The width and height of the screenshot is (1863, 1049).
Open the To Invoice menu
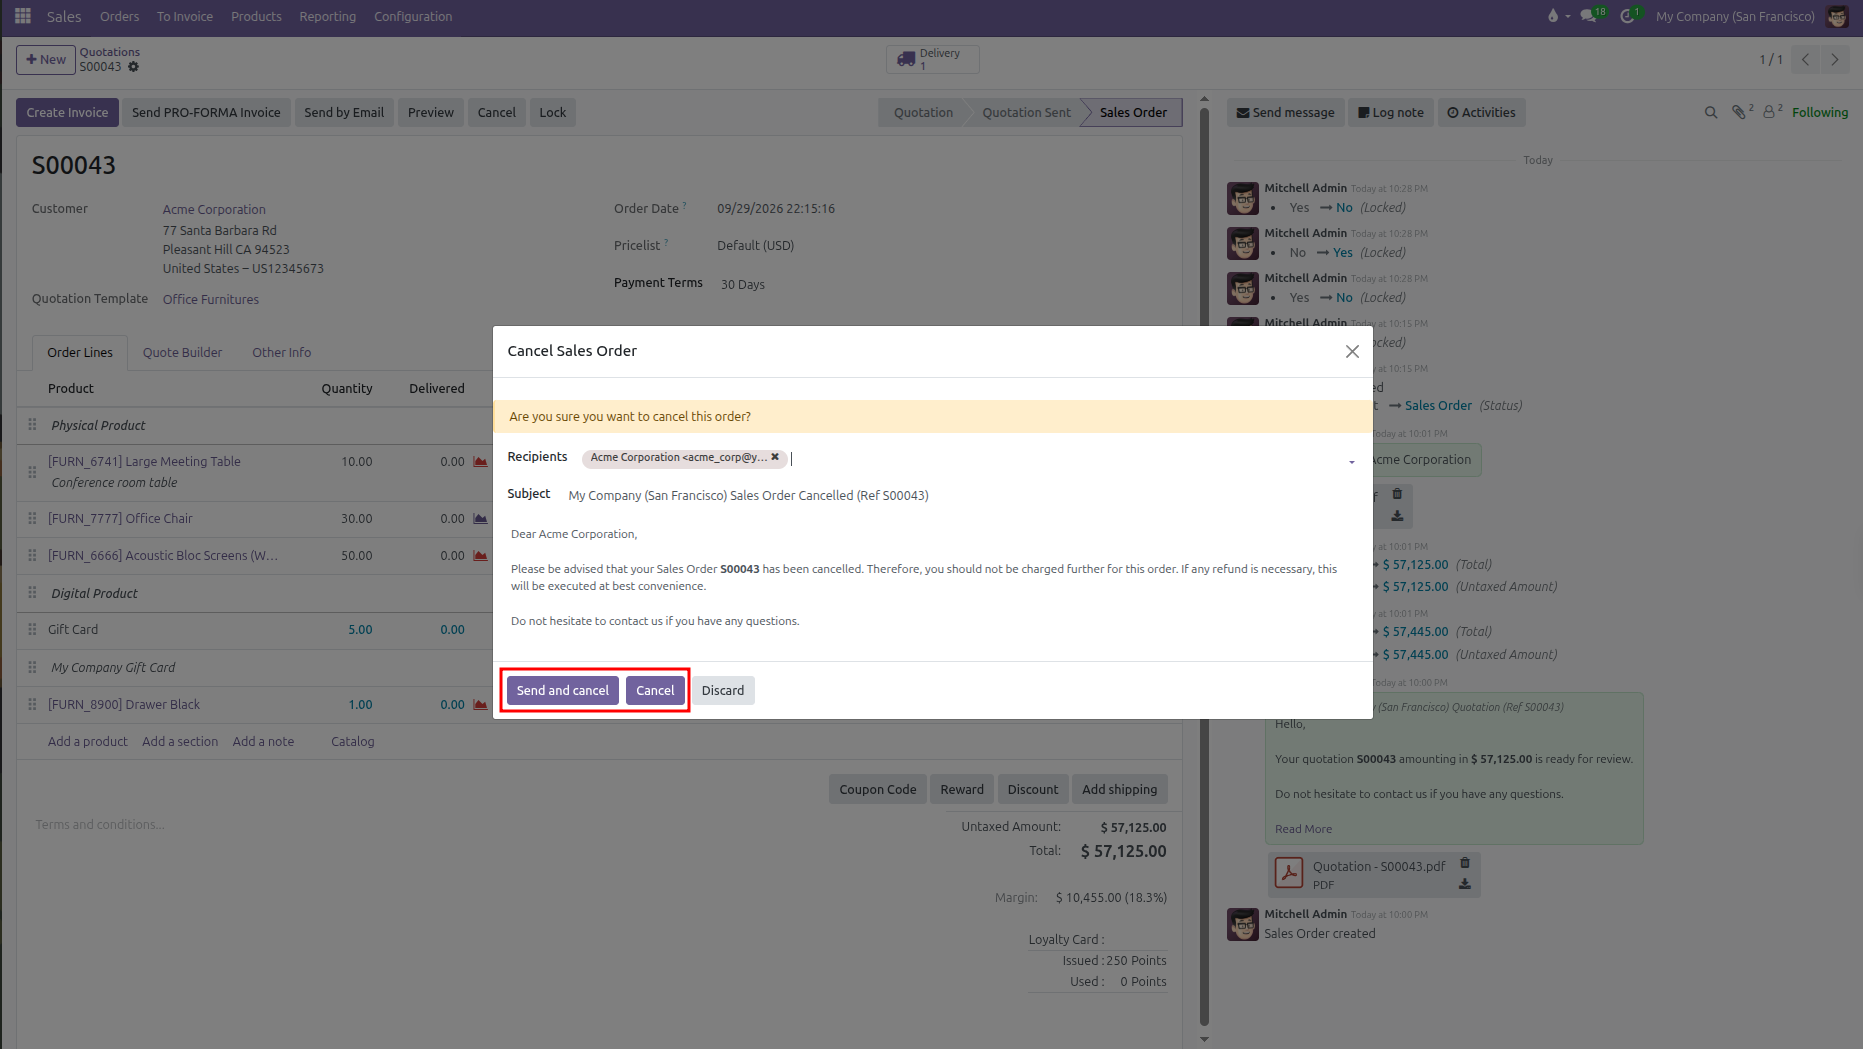[x=185, y=16]
